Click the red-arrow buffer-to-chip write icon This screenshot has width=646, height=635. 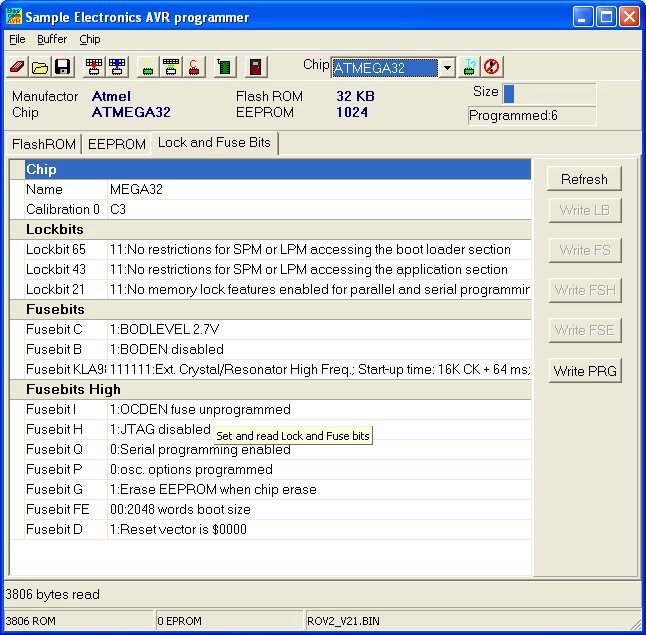(94, 67)
